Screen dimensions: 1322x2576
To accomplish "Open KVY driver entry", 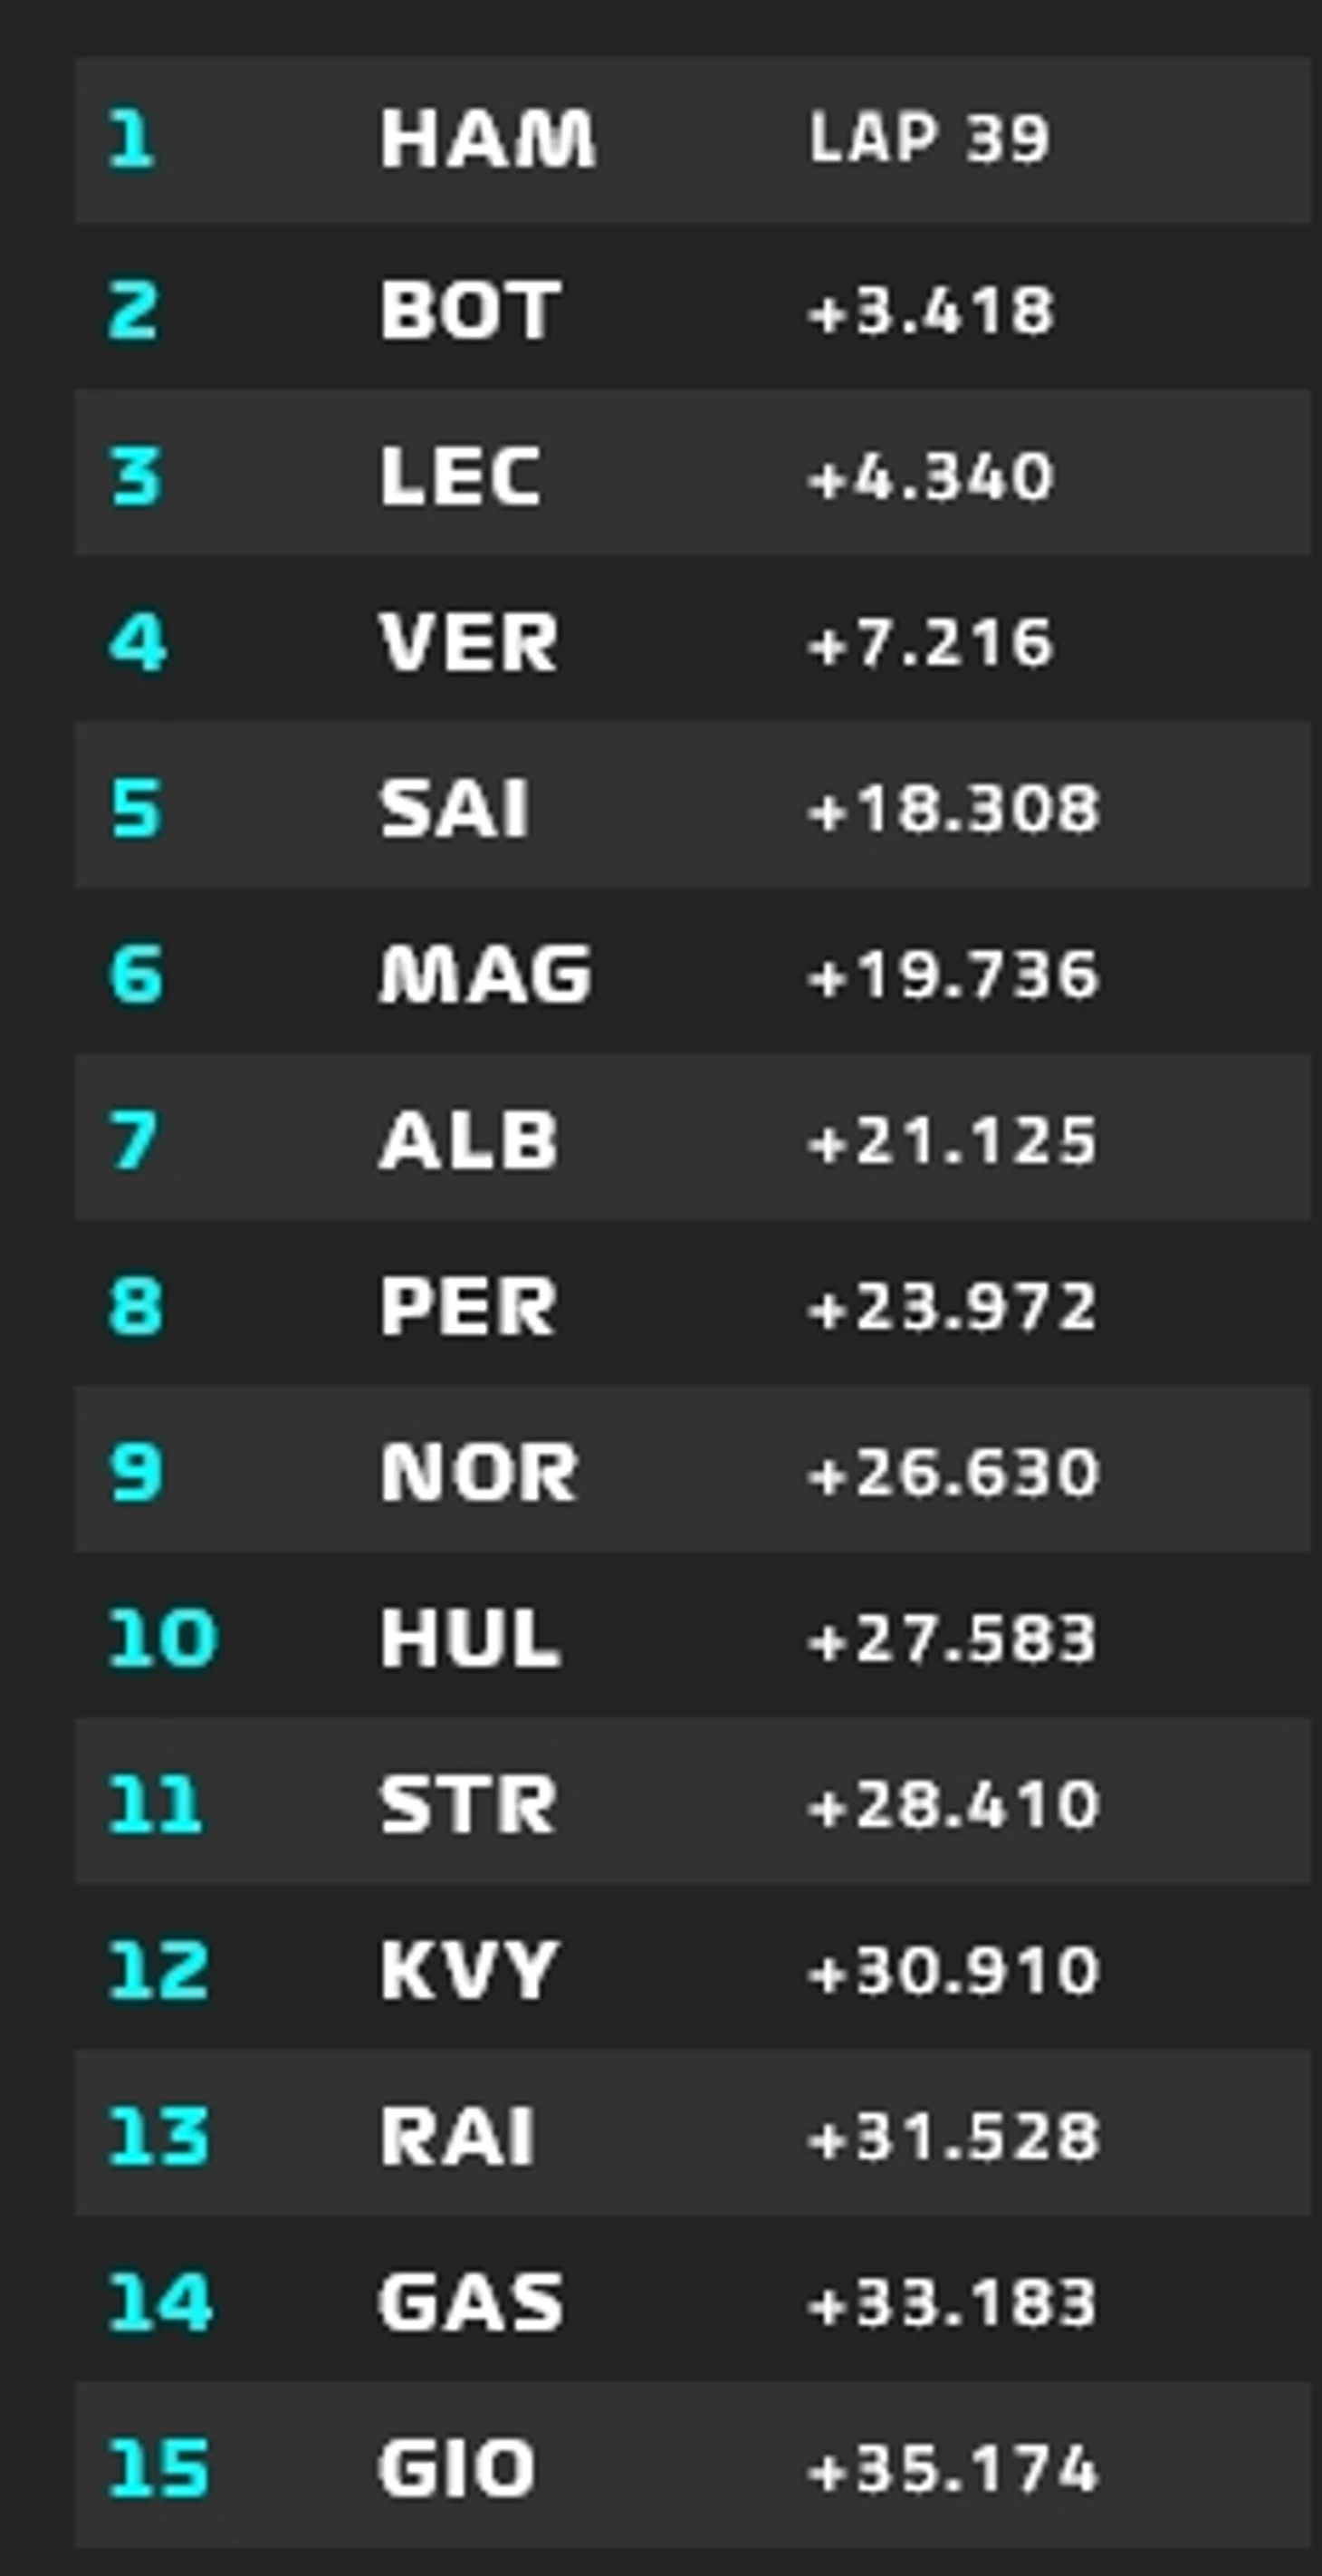I will [x=692, y=1967].
